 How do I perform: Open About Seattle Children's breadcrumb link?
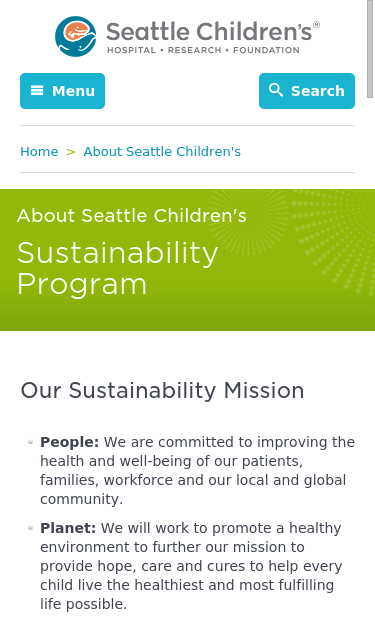162,152
